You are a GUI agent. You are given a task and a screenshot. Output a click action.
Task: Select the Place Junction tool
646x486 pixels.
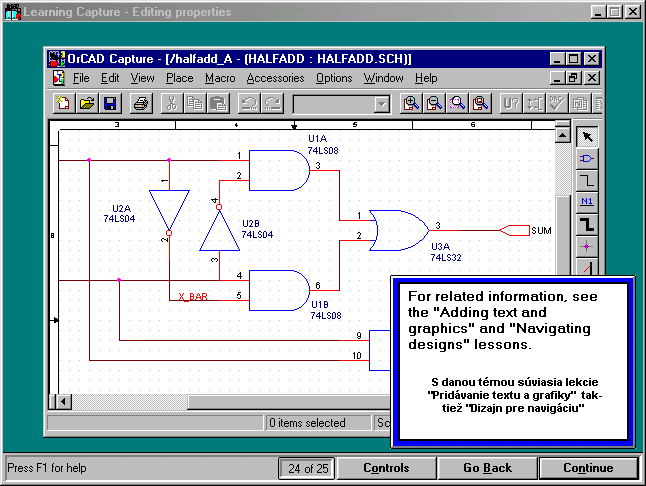click(x=588, y=245)
